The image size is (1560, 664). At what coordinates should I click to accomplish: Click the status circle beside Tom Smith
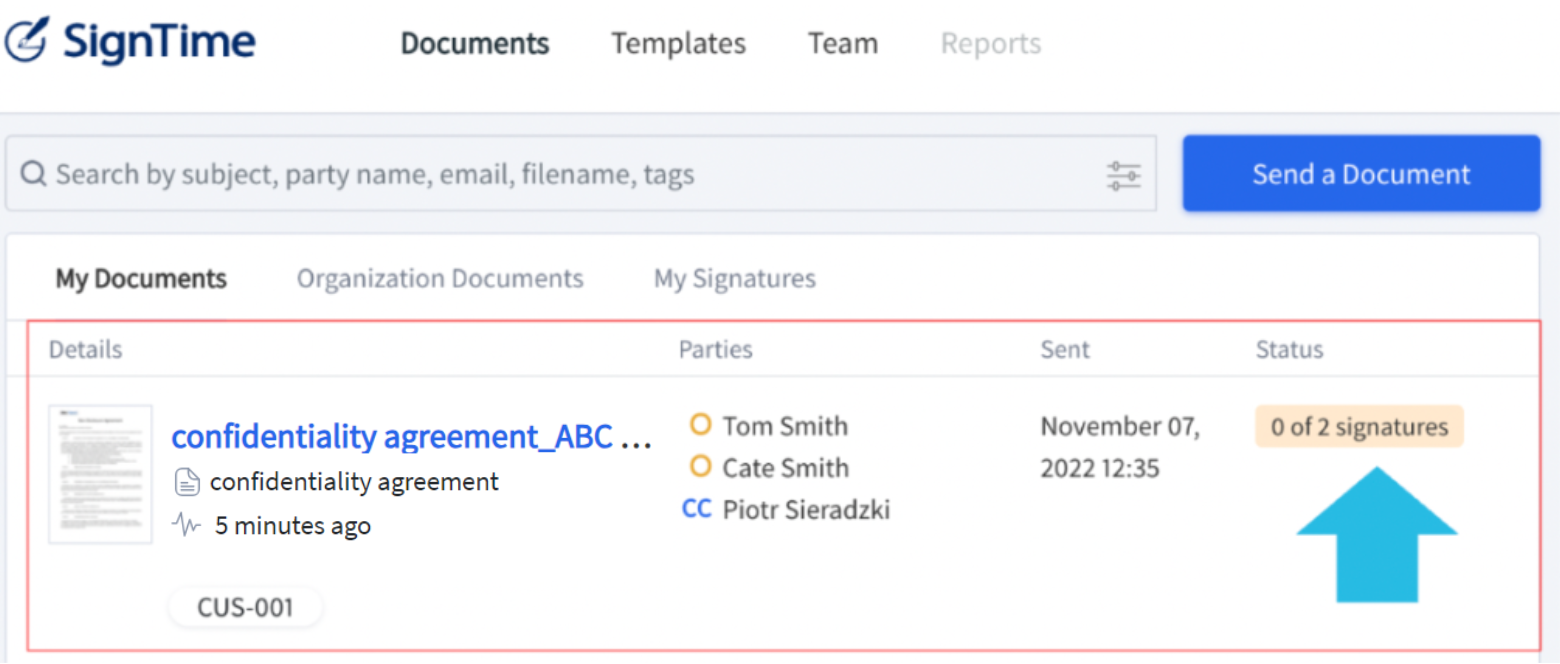click(700, 425)
